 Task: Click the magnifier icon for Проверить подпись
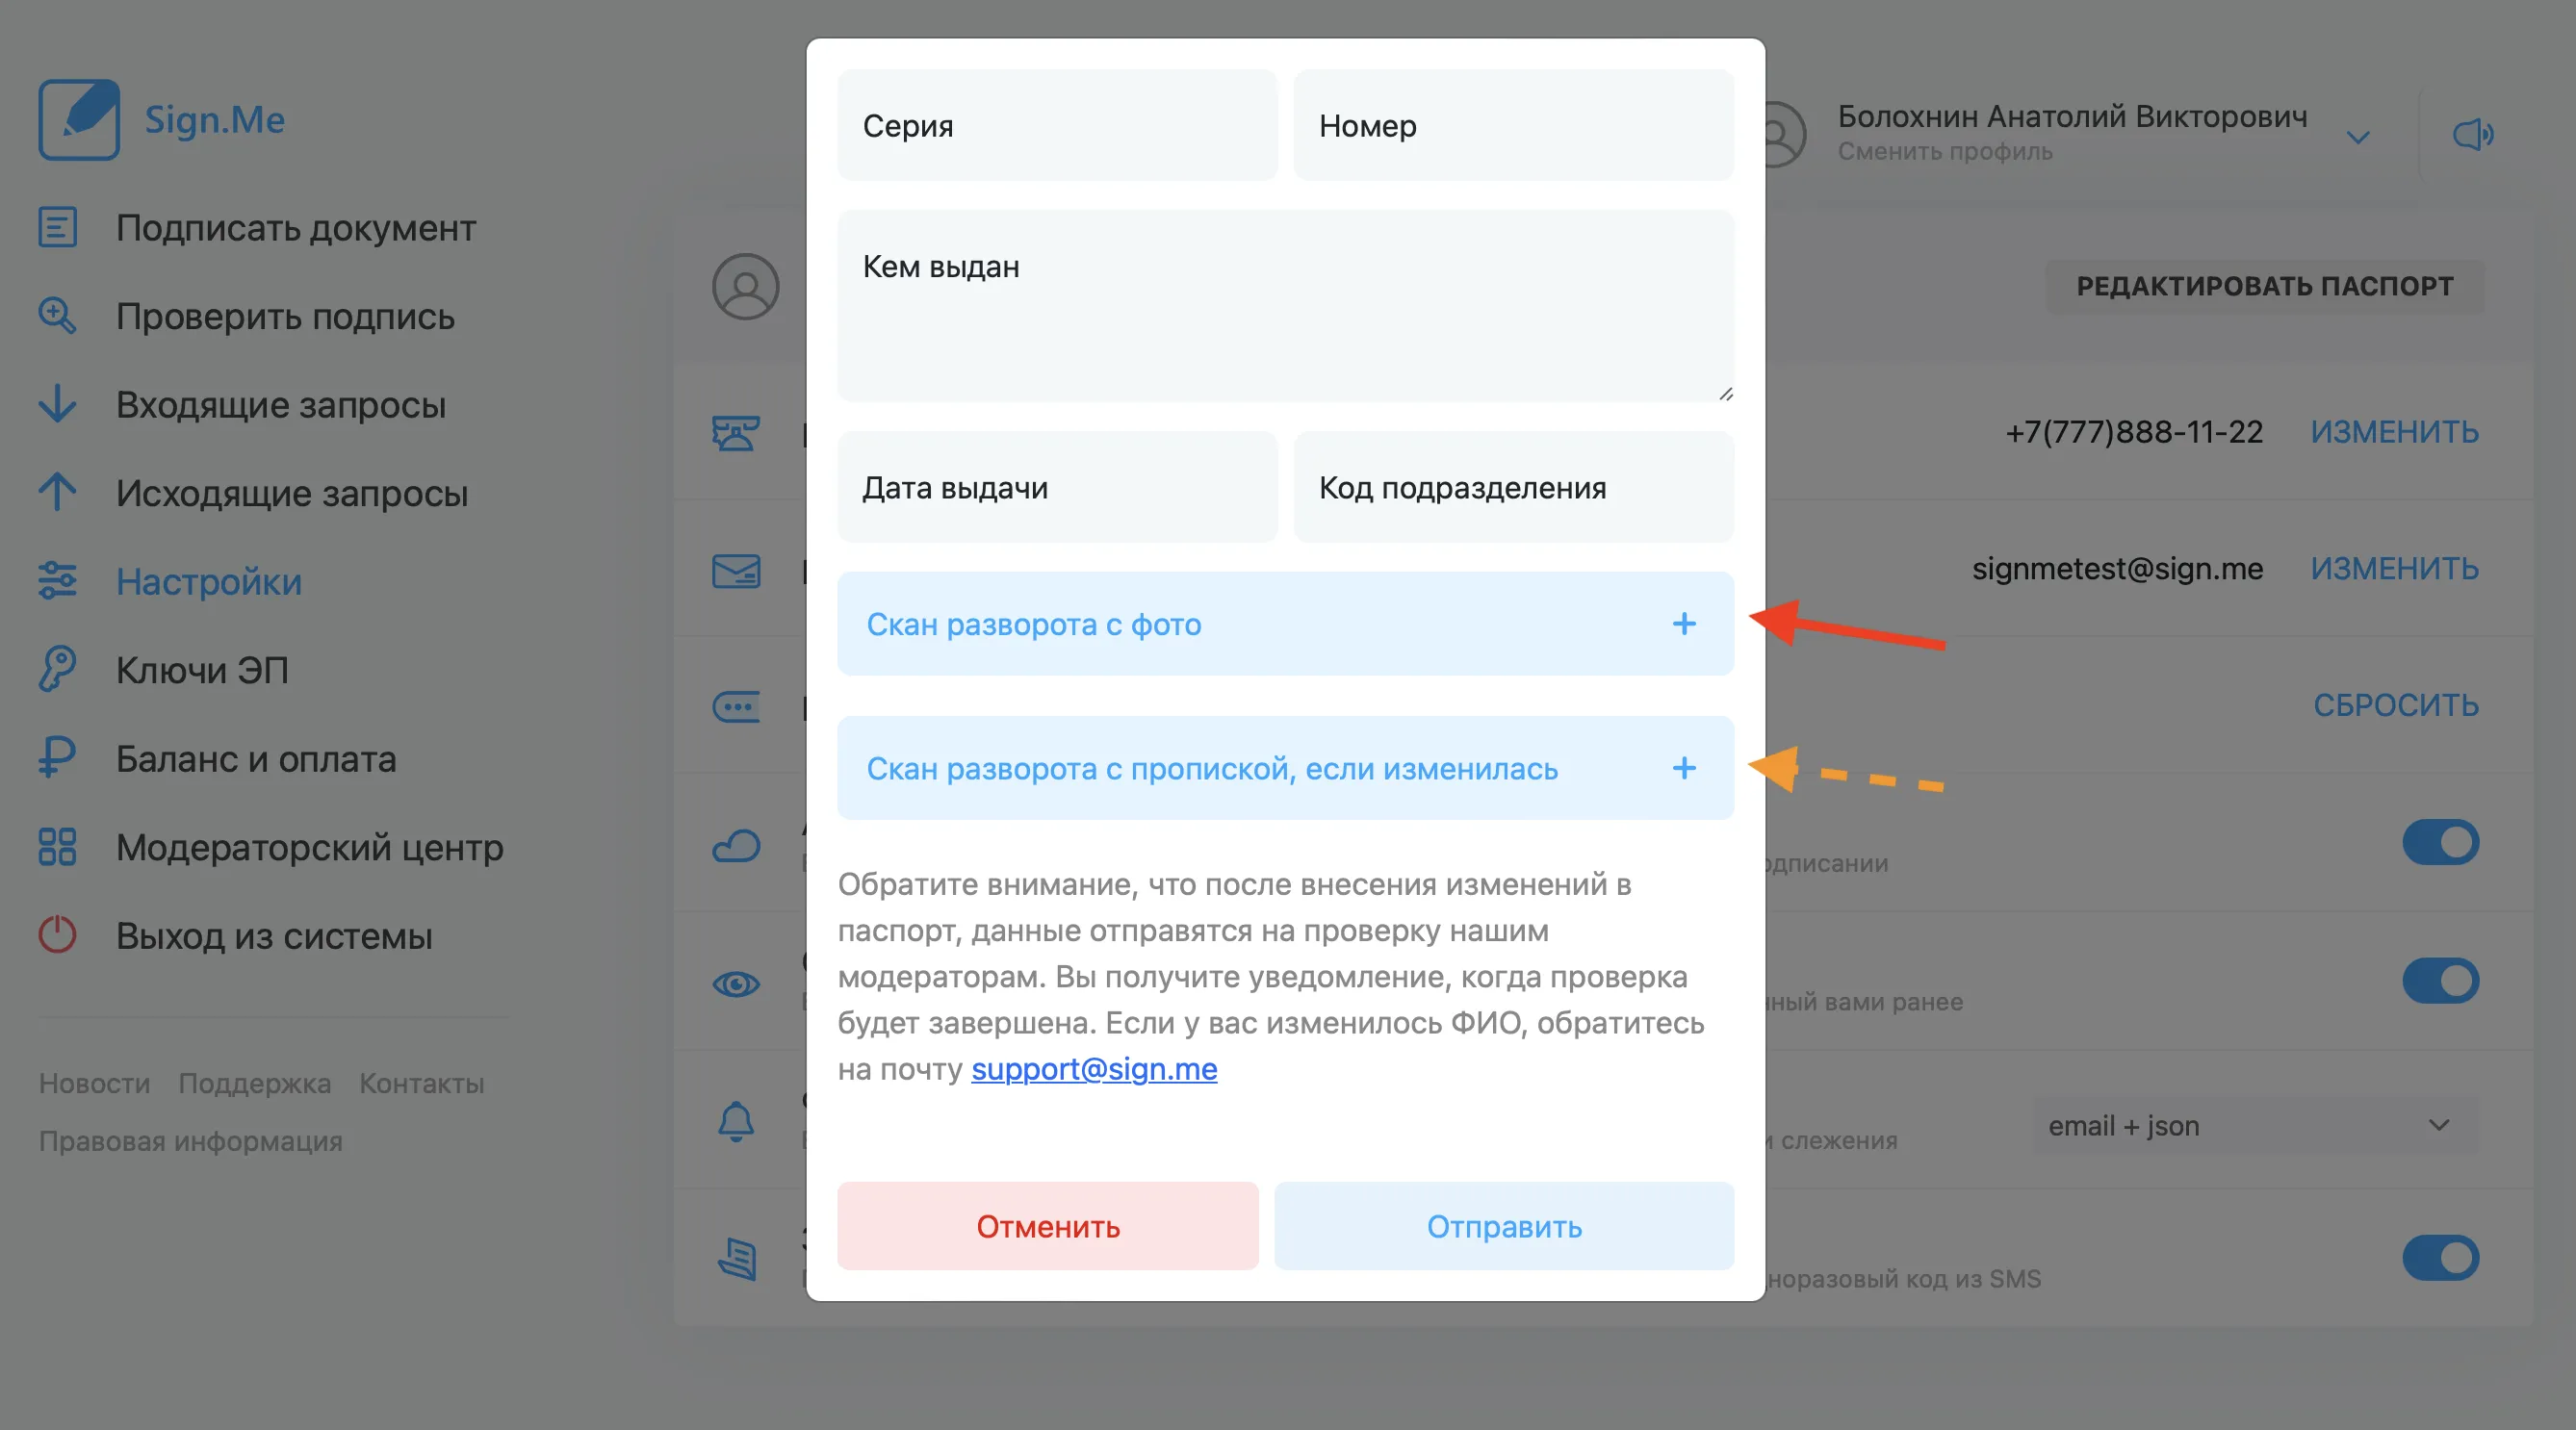point(57,315)
